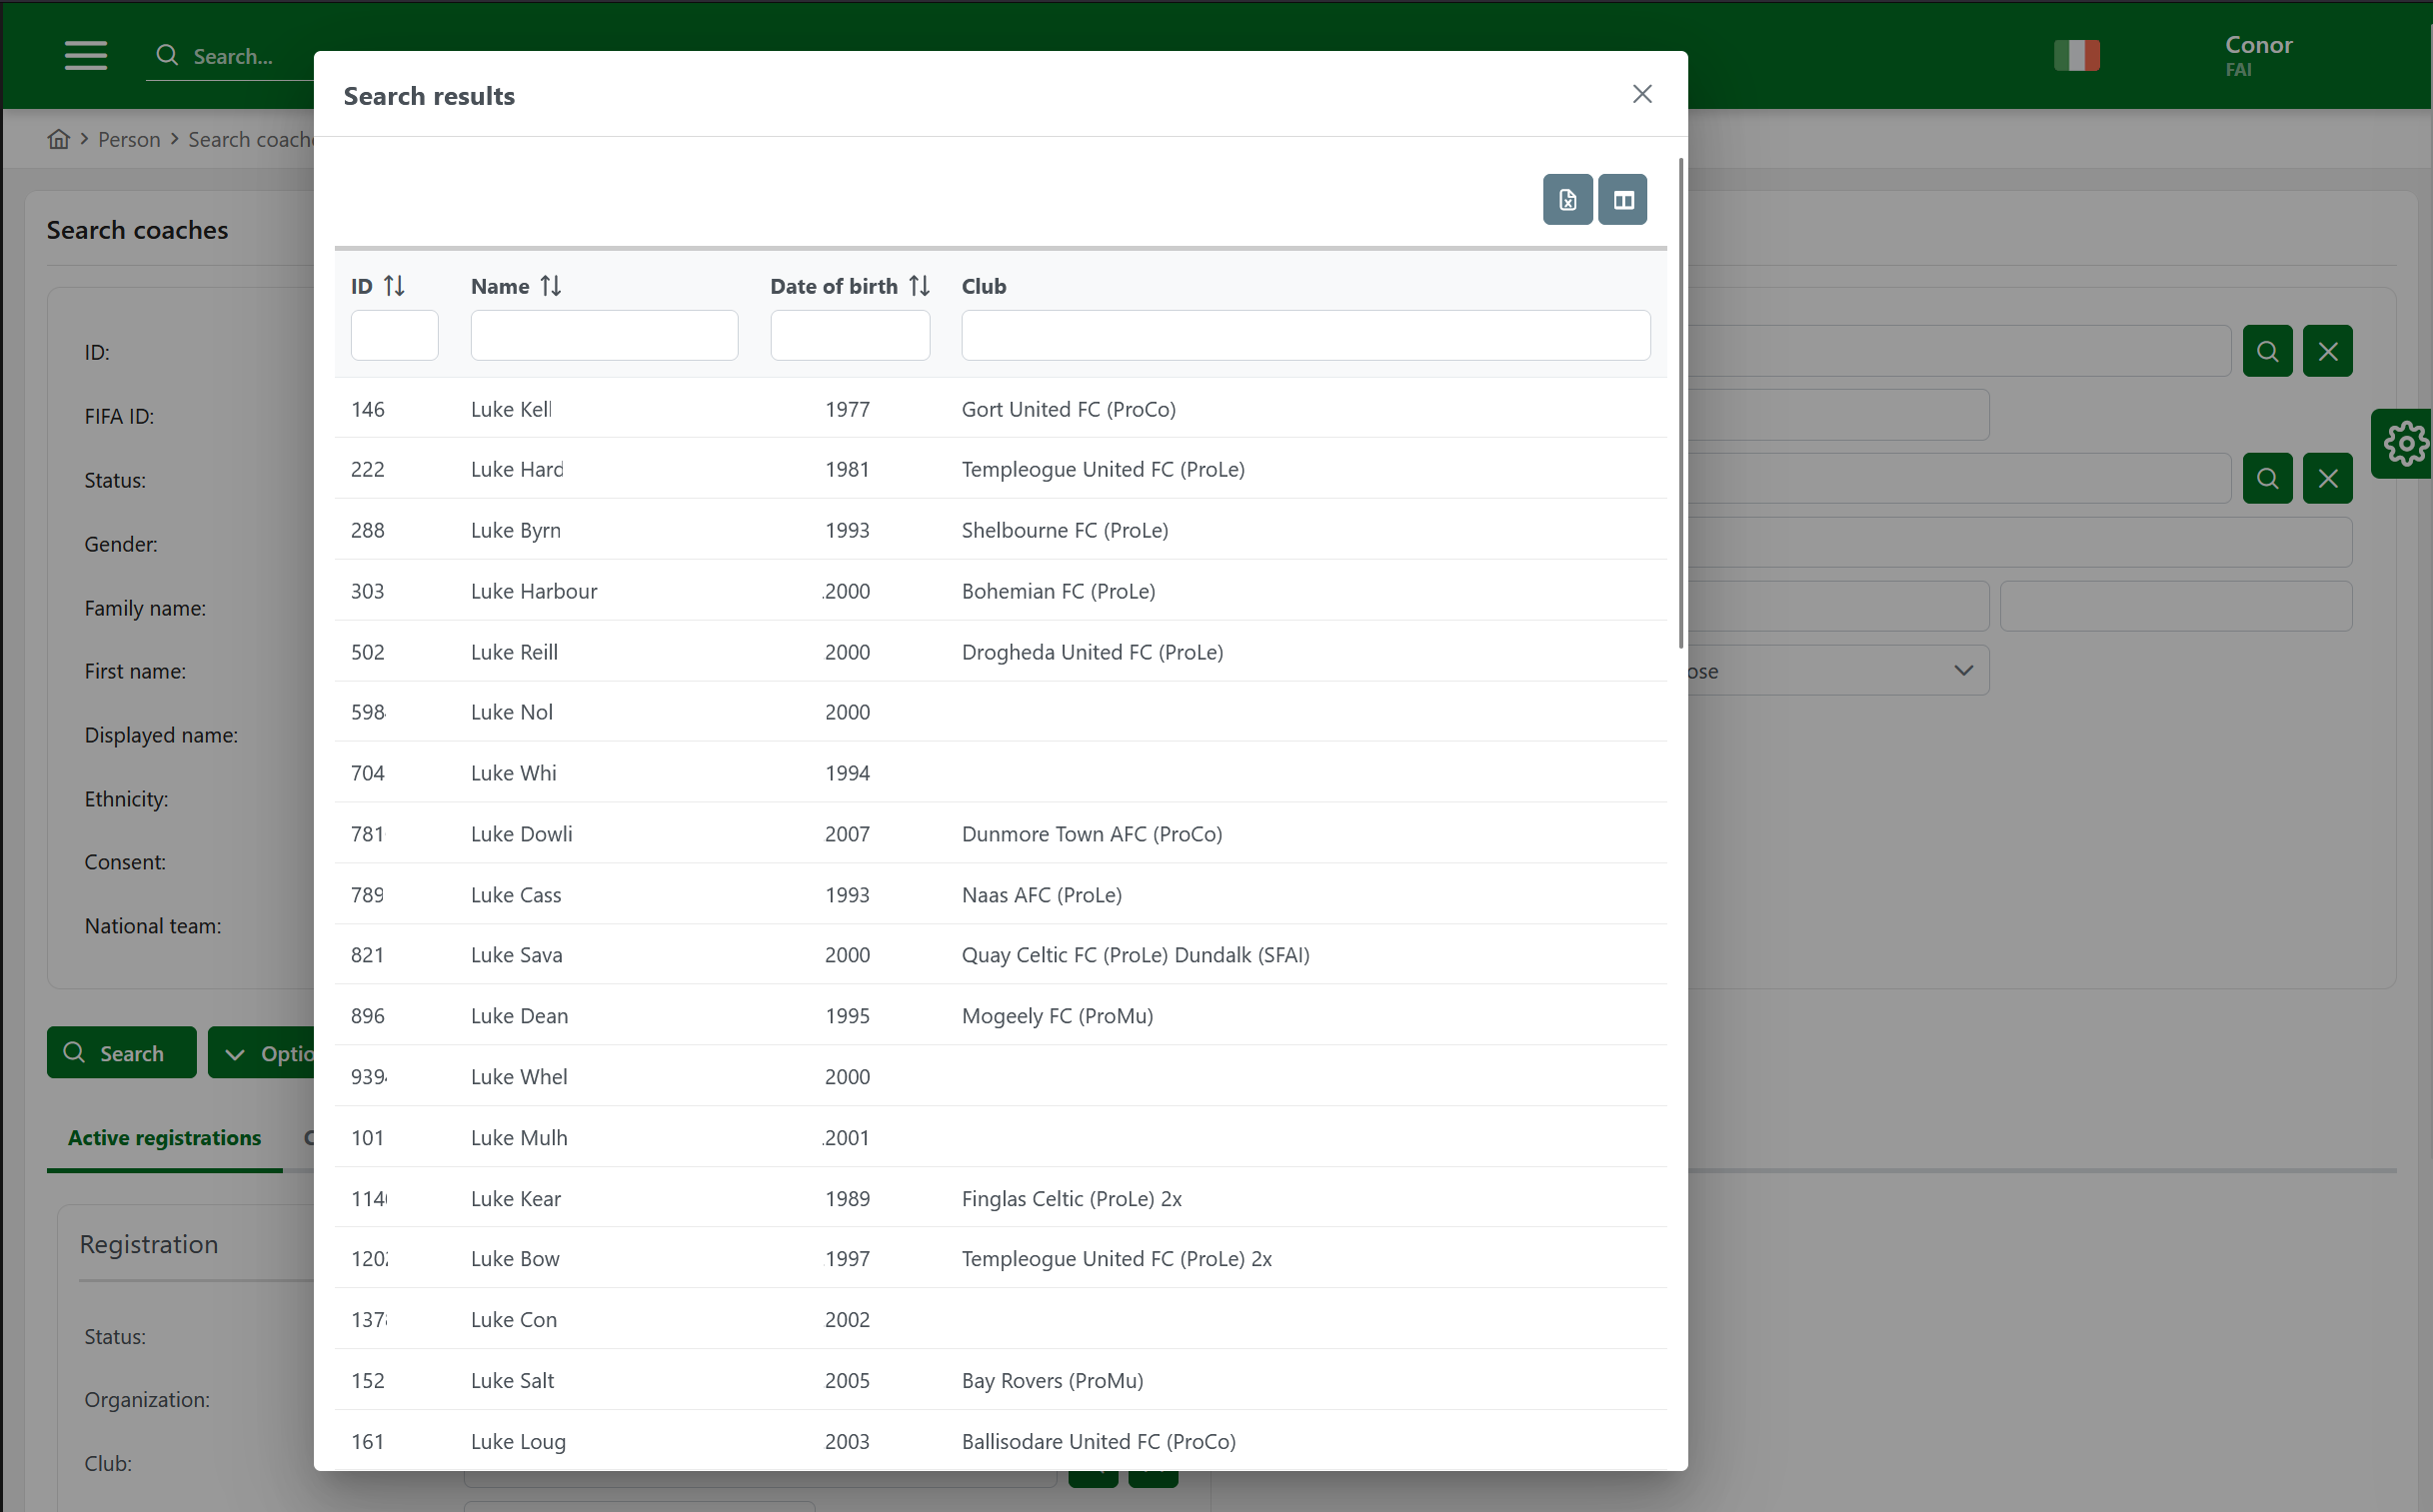
Task: Sort results by Name column
Action: pos(550,286)
